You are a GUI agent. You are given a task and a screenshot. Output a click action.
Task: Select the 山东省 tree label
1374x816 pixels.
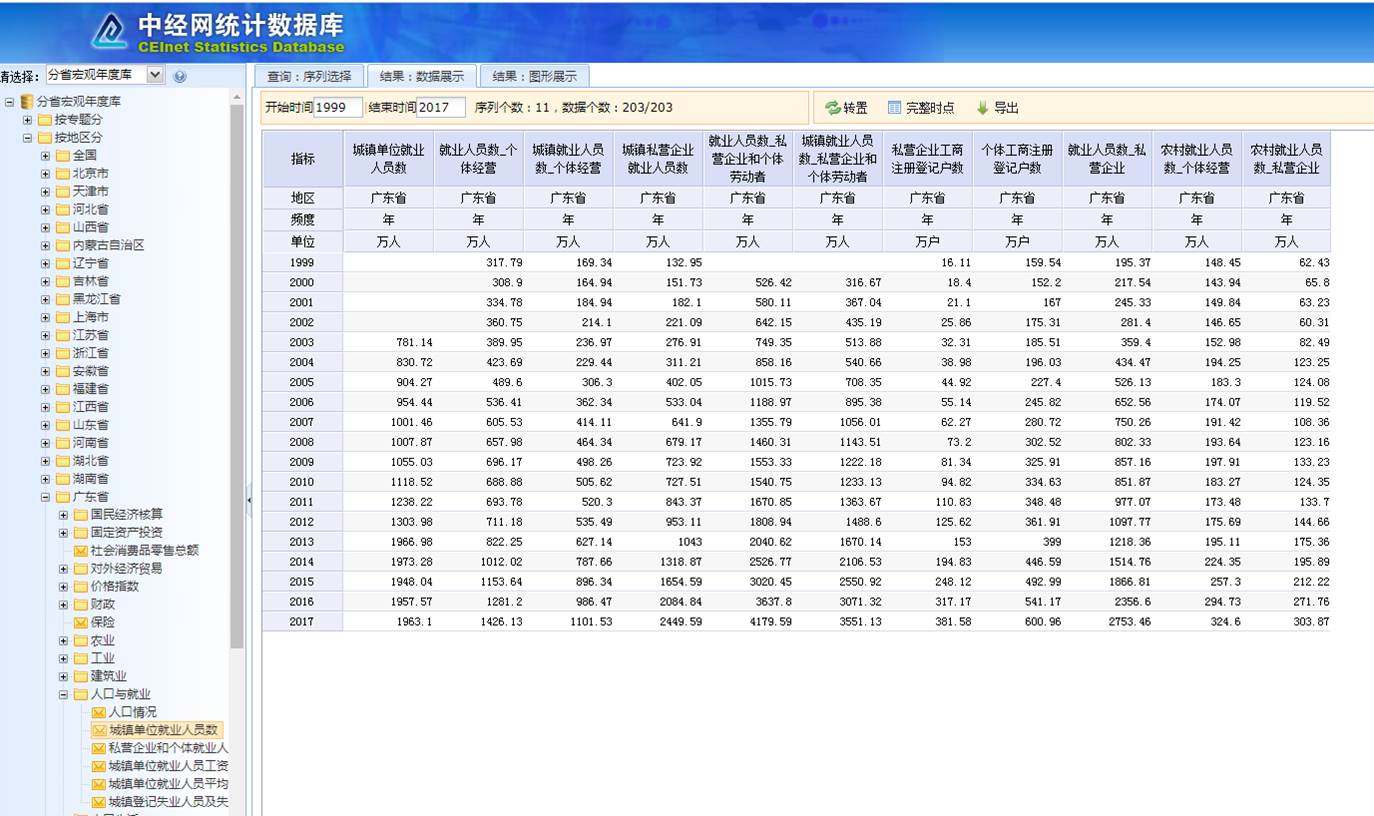(x=91, y=426)
